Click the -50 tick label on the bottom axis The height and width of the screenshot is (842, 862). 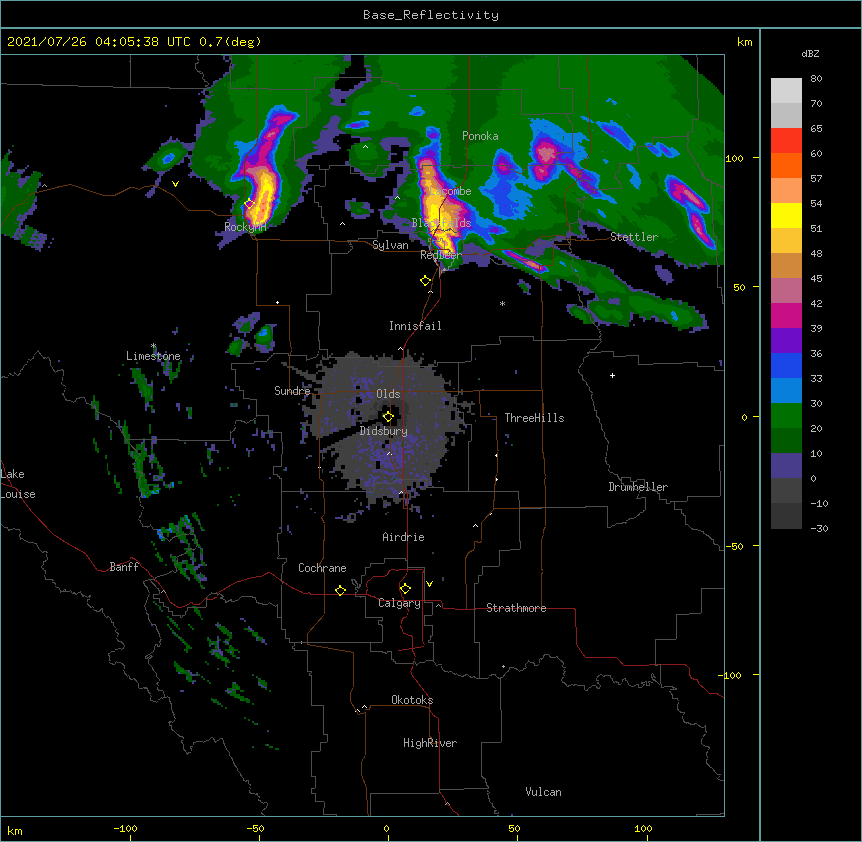tap(255, 828)
